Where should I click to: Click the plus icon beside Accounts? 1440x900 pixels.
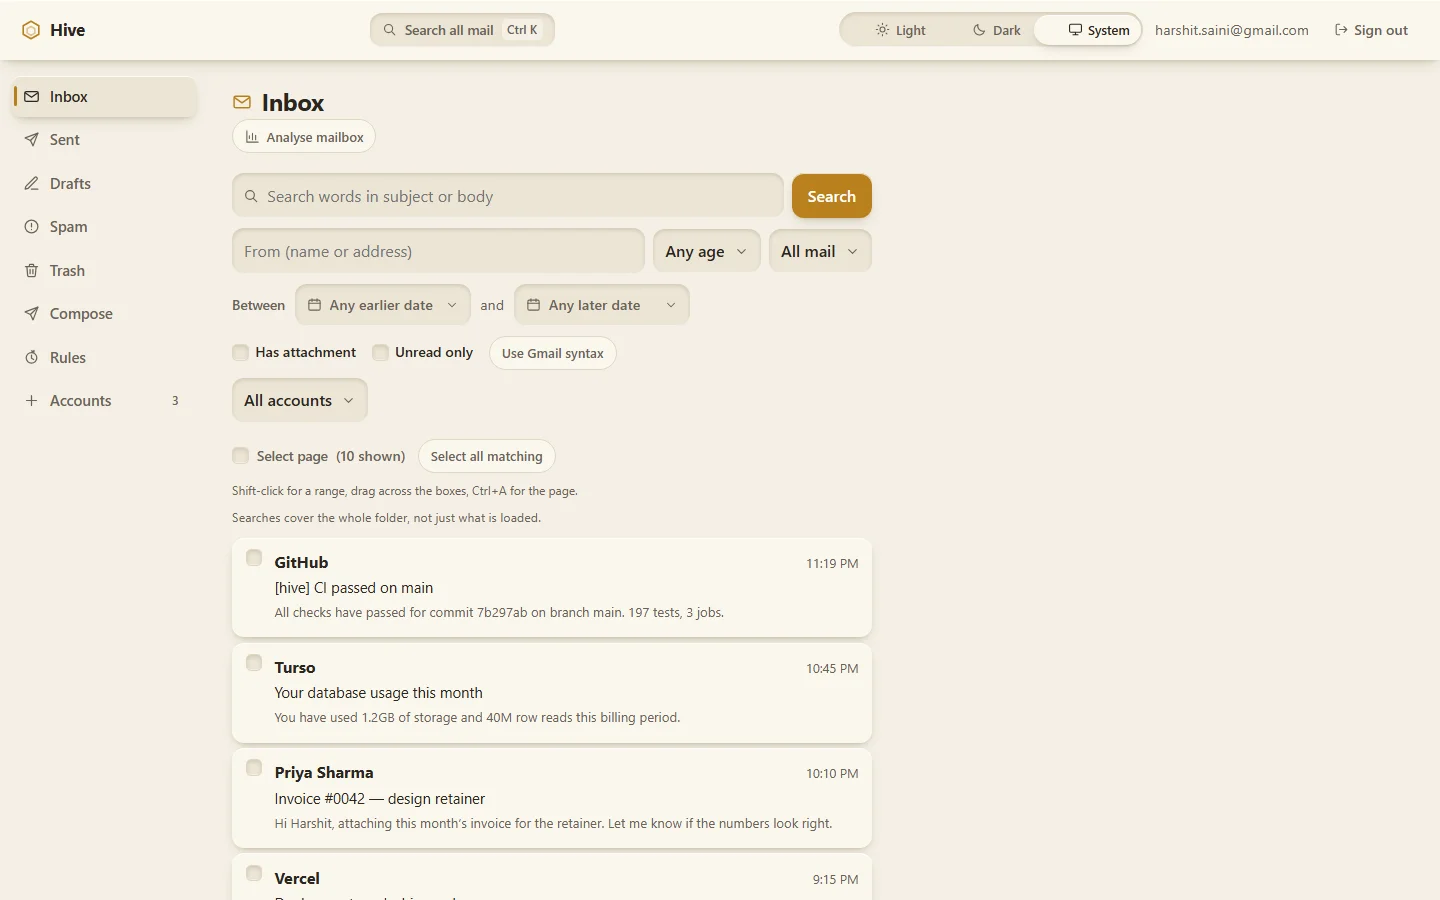click(32, 401)
